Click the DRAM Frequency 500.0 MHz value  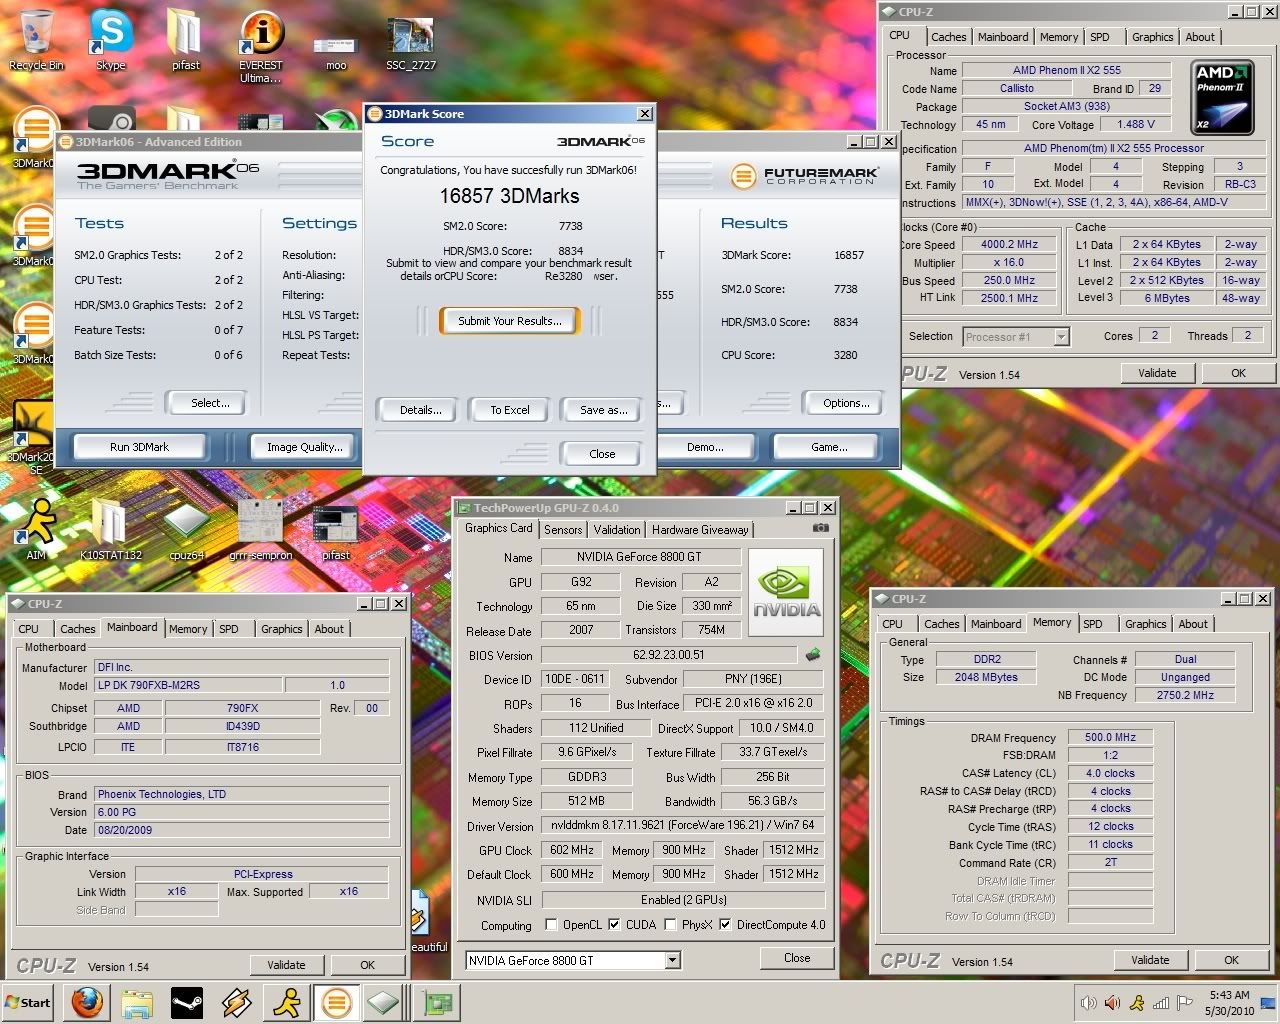point(1111,737)
